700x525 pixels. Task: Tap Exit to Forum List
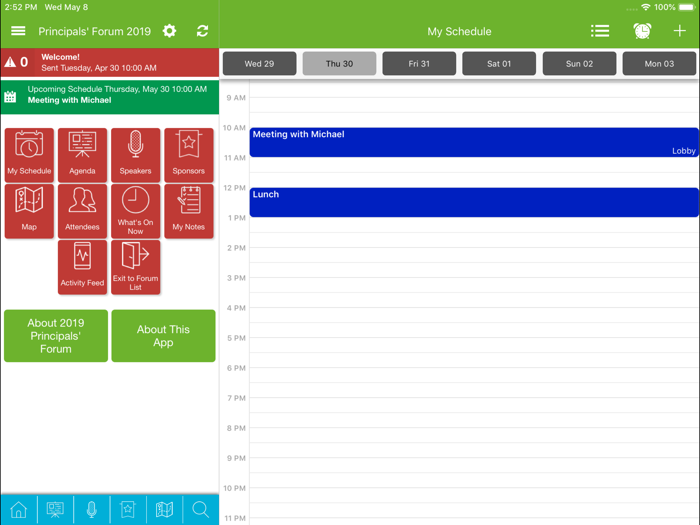[x=135, y=266]
